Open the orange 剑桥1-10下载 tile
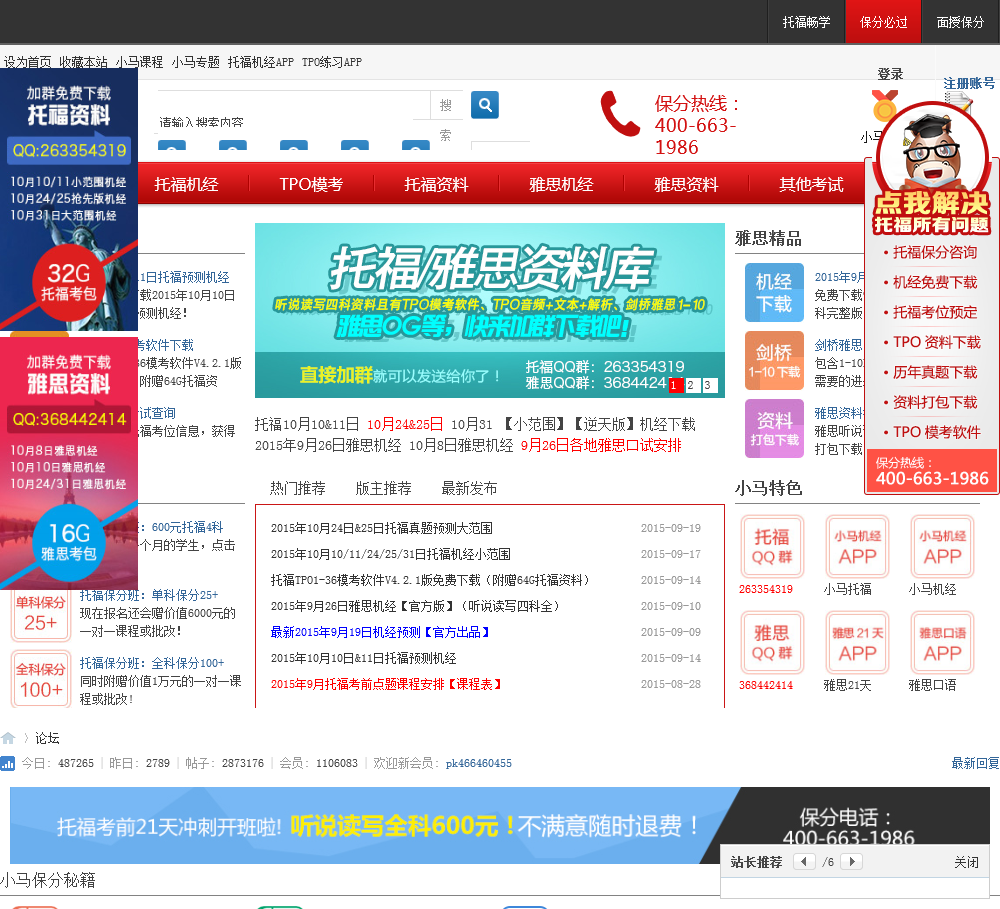 [774, 361]
